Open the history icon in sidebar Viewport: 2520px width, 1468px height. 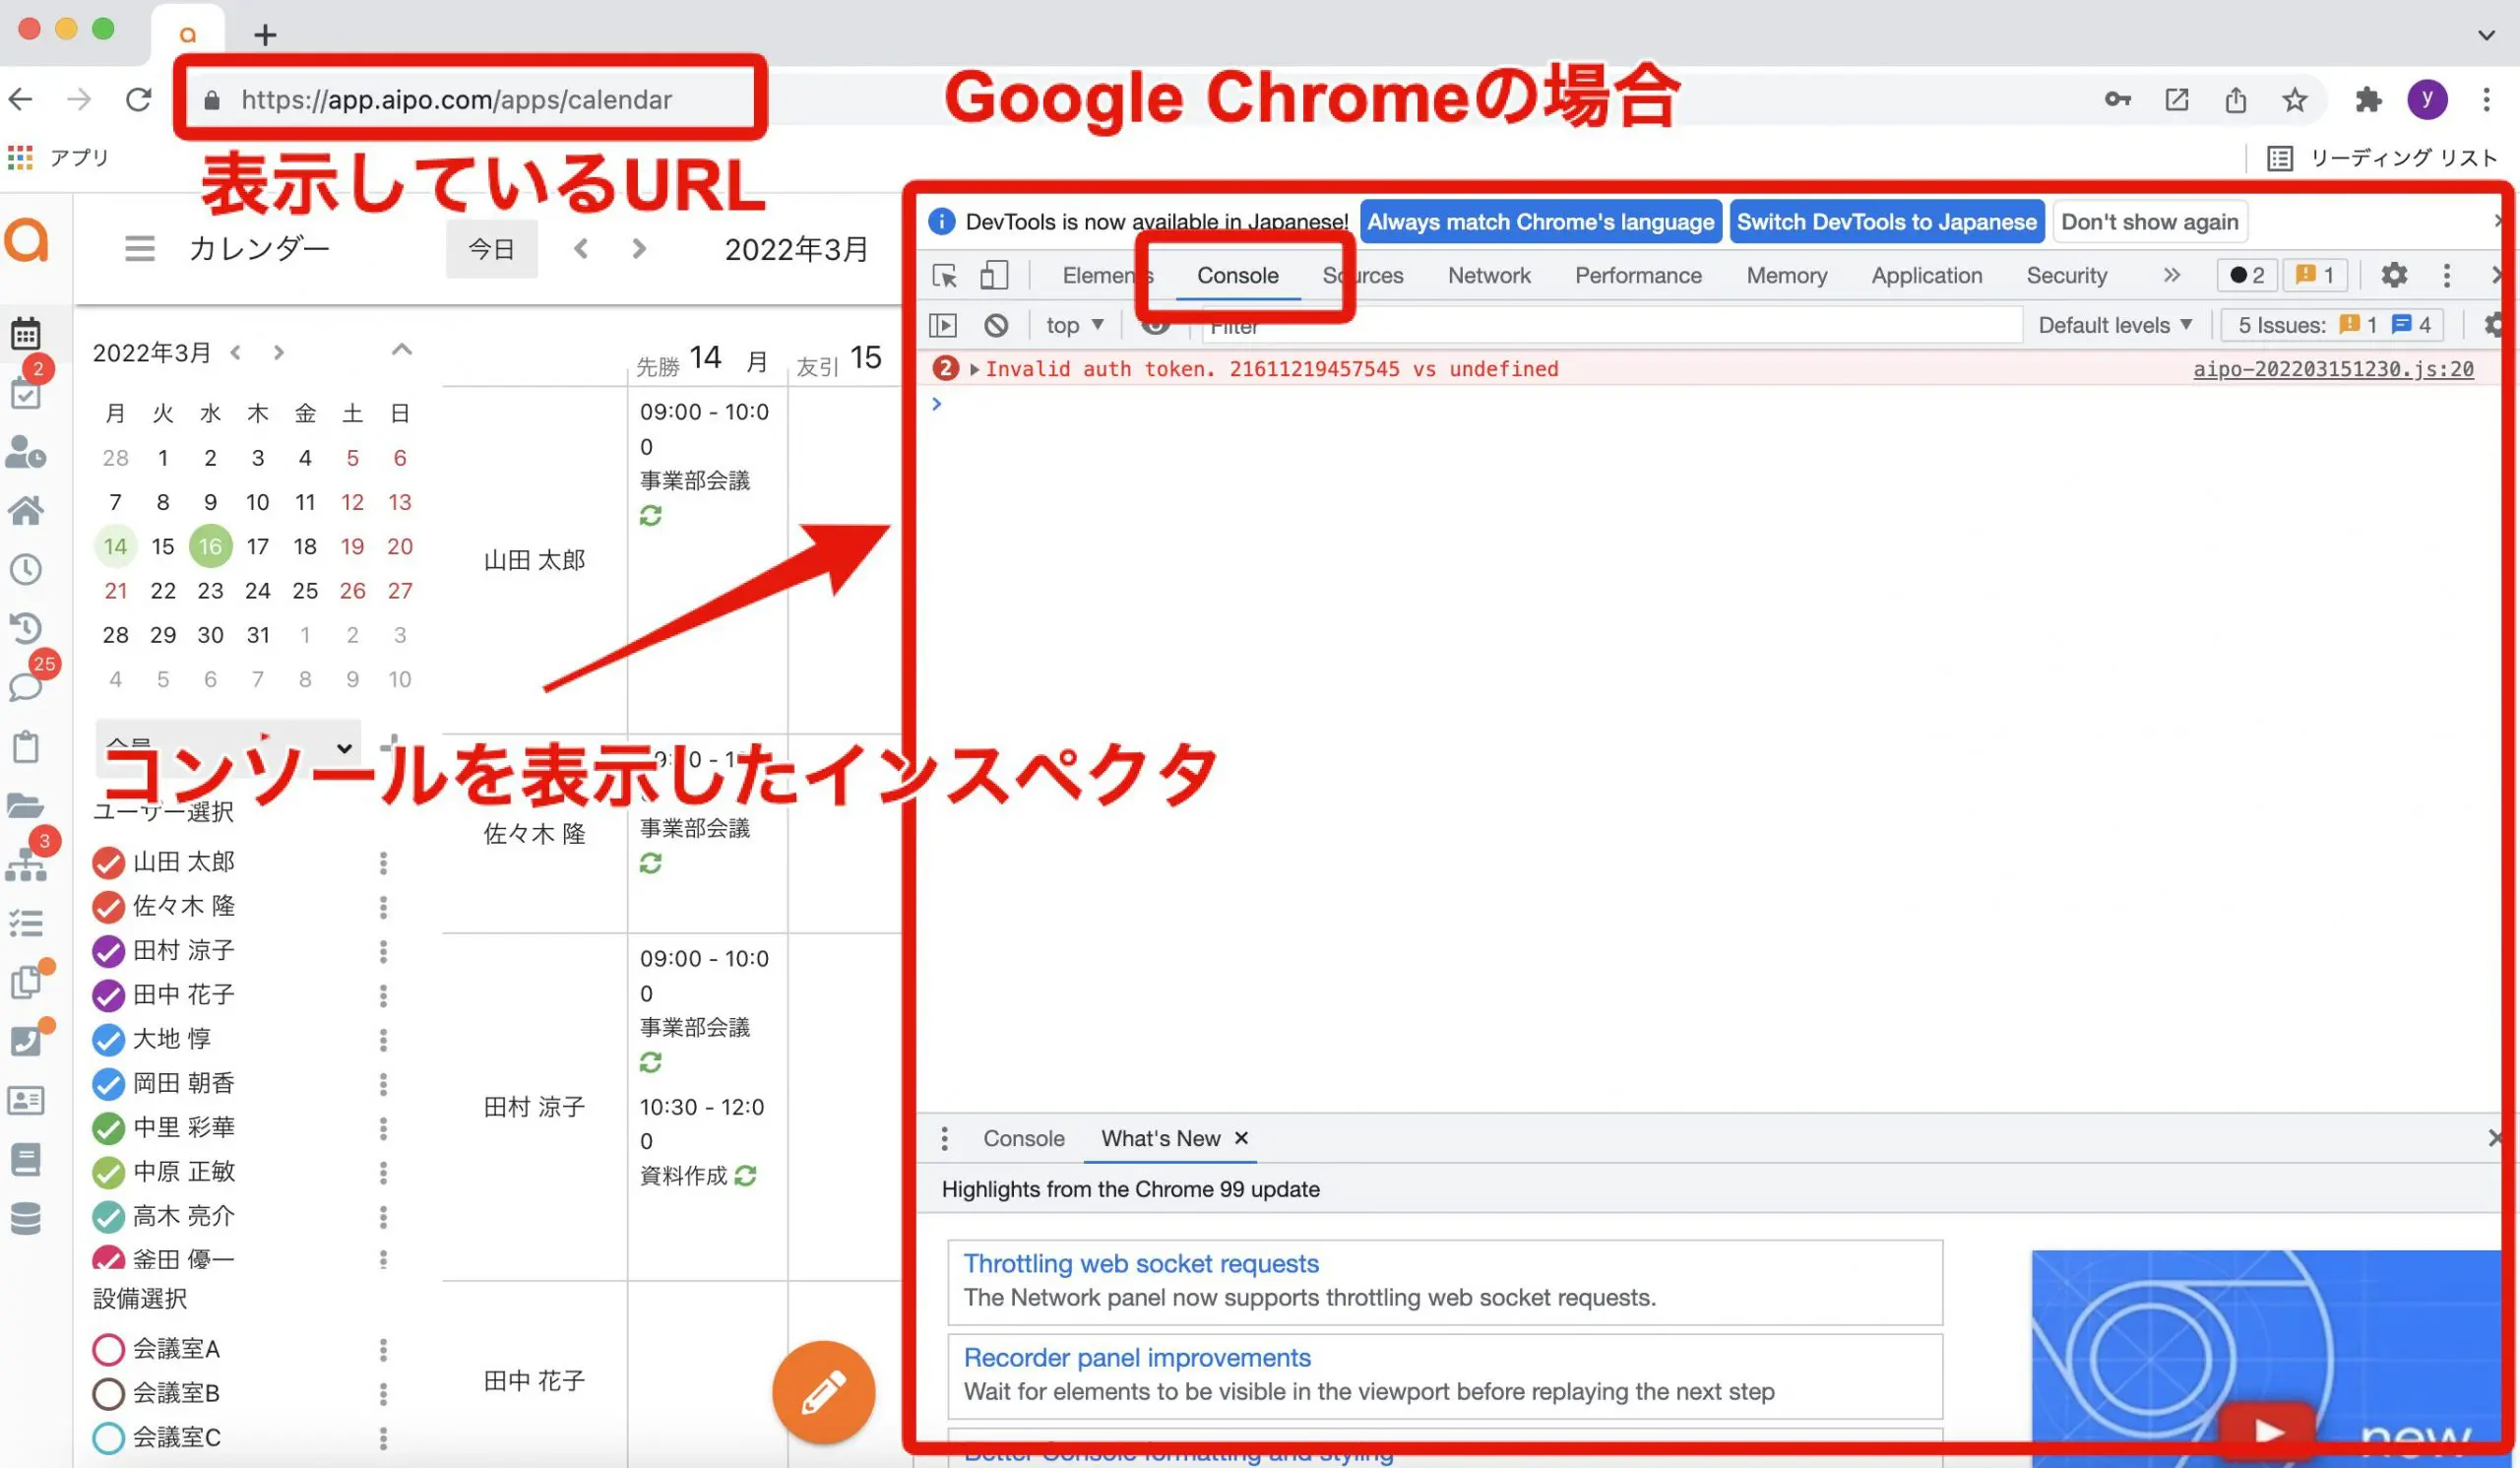[26, 627]
